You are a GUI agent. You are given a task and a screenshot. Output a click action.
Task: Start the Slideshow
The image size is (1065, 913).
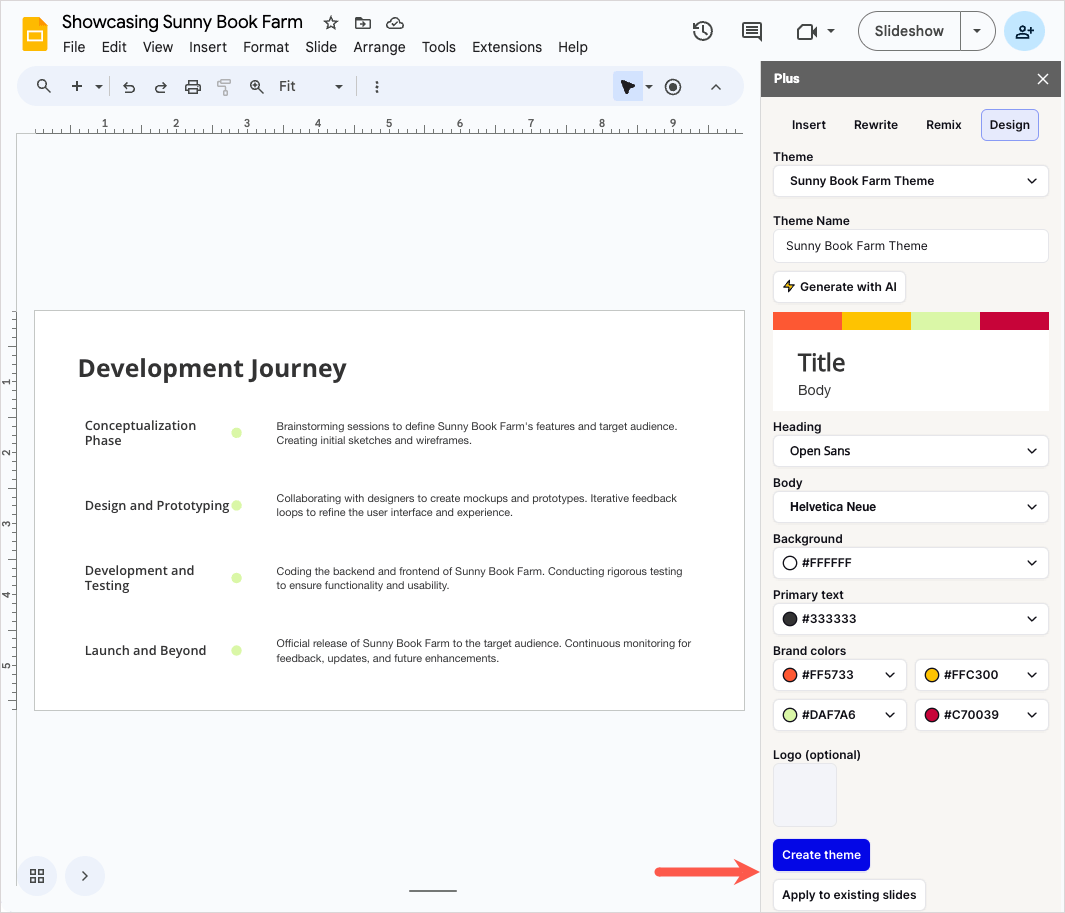[909, 31]
